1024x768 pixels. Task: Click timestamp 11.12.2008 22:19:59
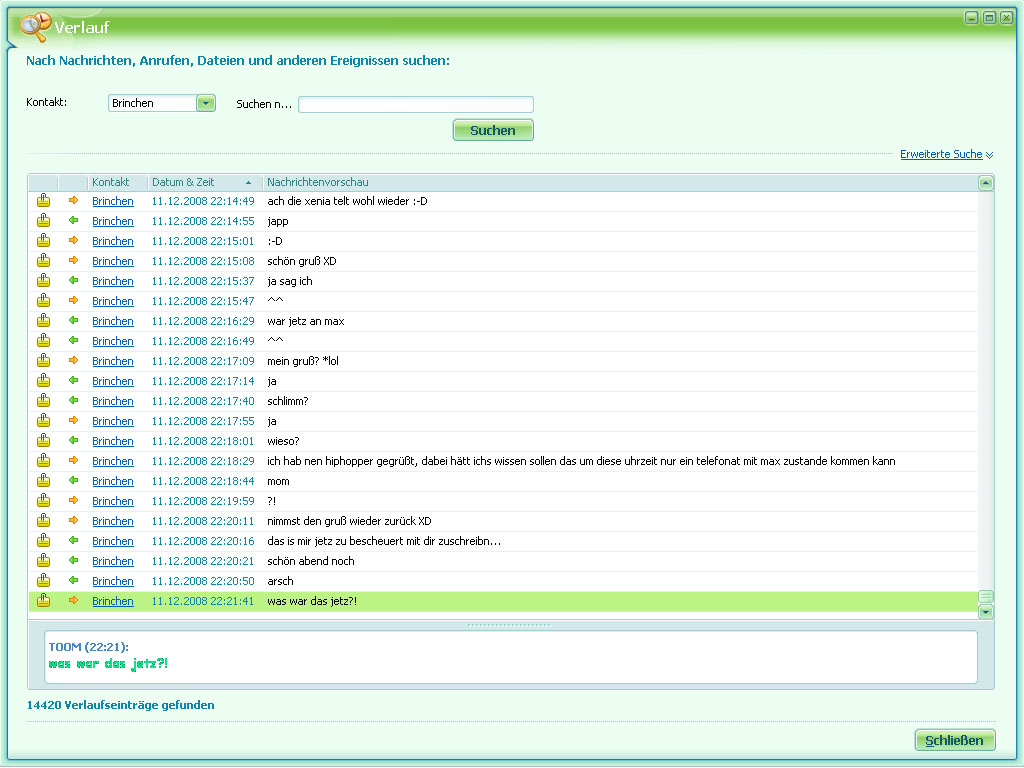click(203, 501)
